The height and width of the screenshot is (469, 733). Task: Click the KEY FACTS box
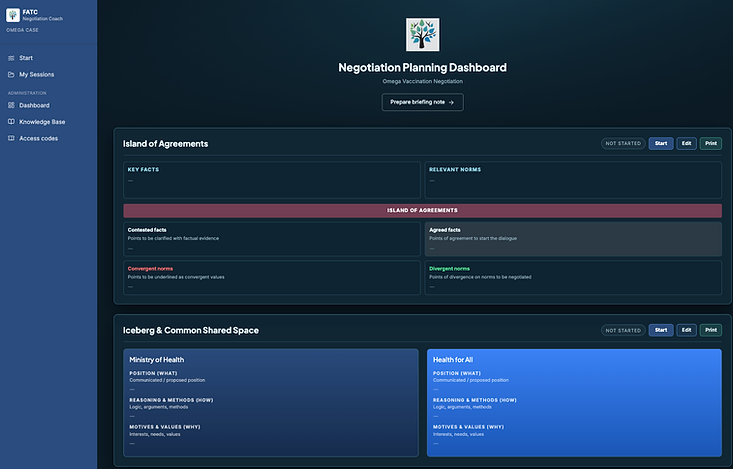point(272,180)
